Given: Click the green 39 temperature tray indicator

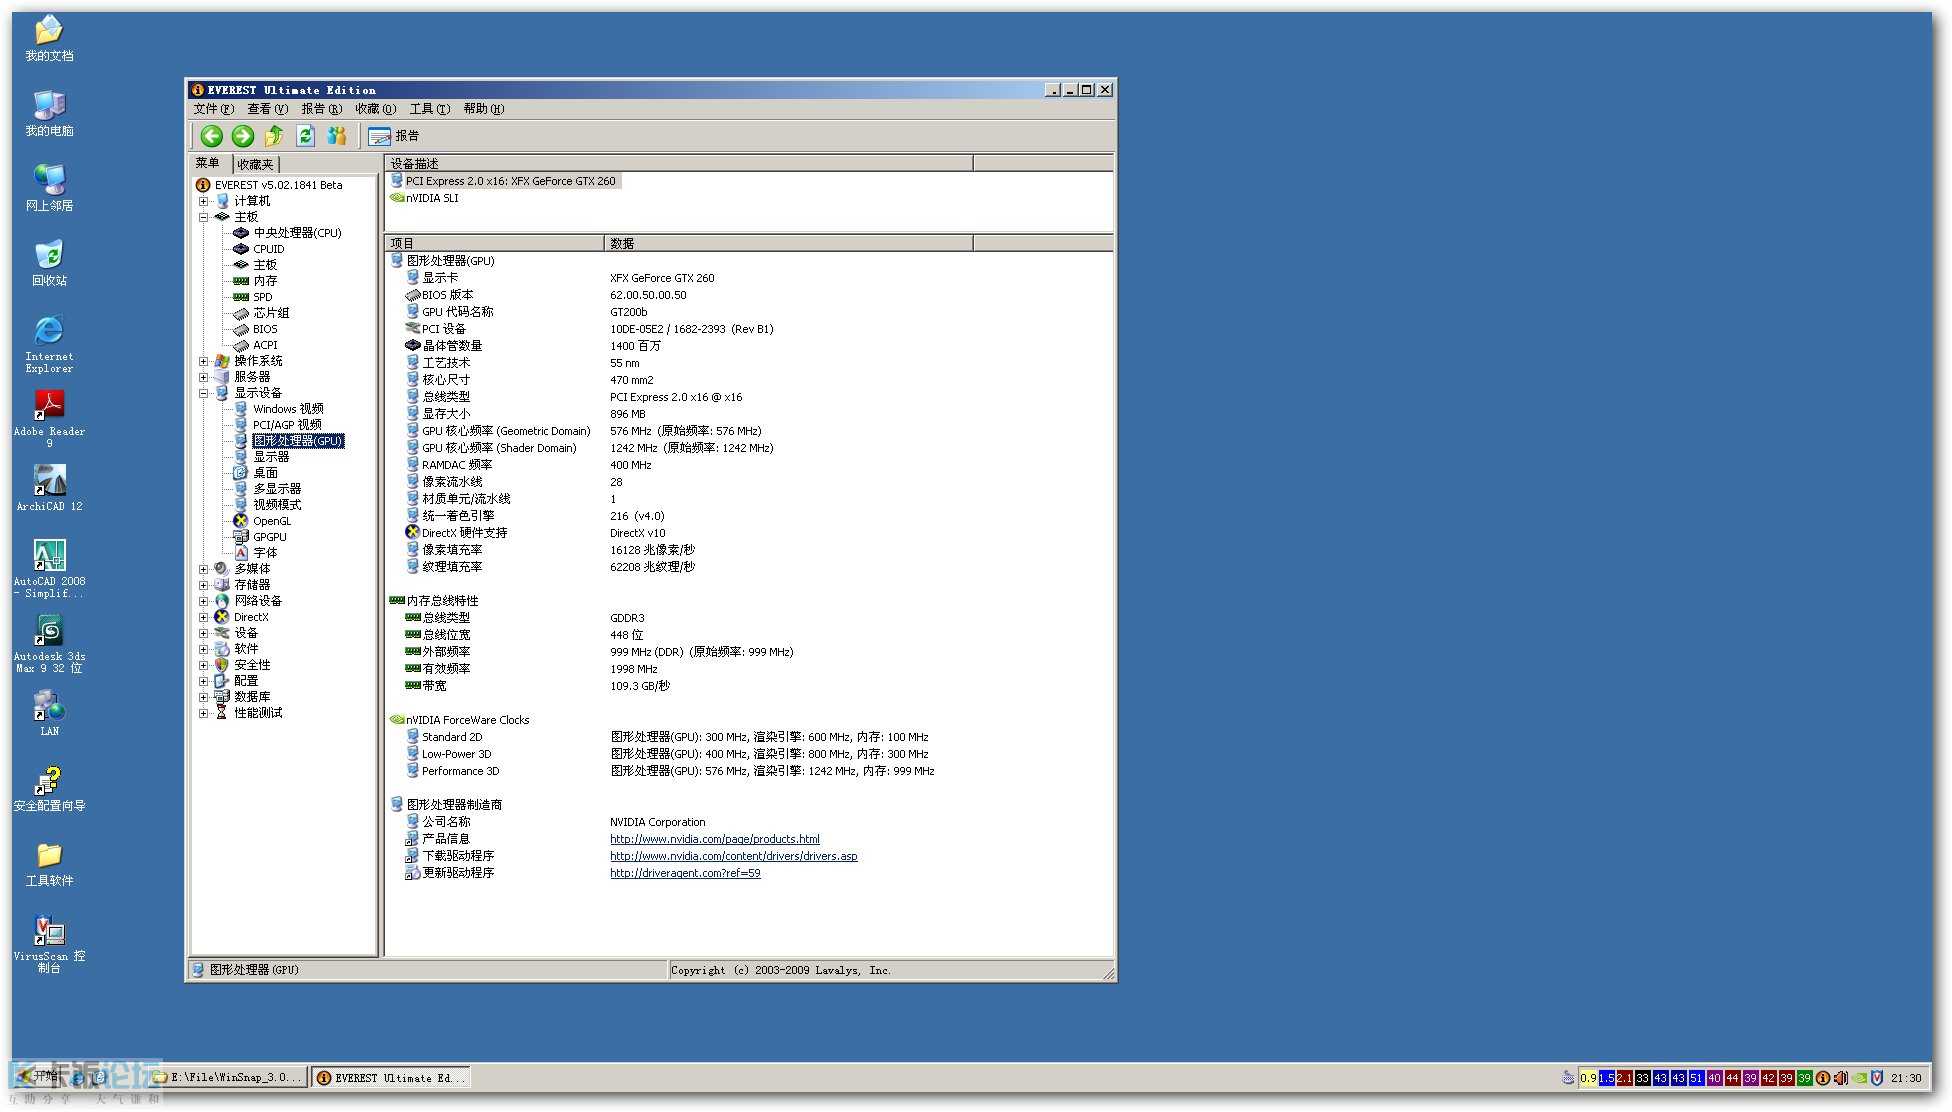Looking at the screenshot, I should (x=1805, y=1078).
